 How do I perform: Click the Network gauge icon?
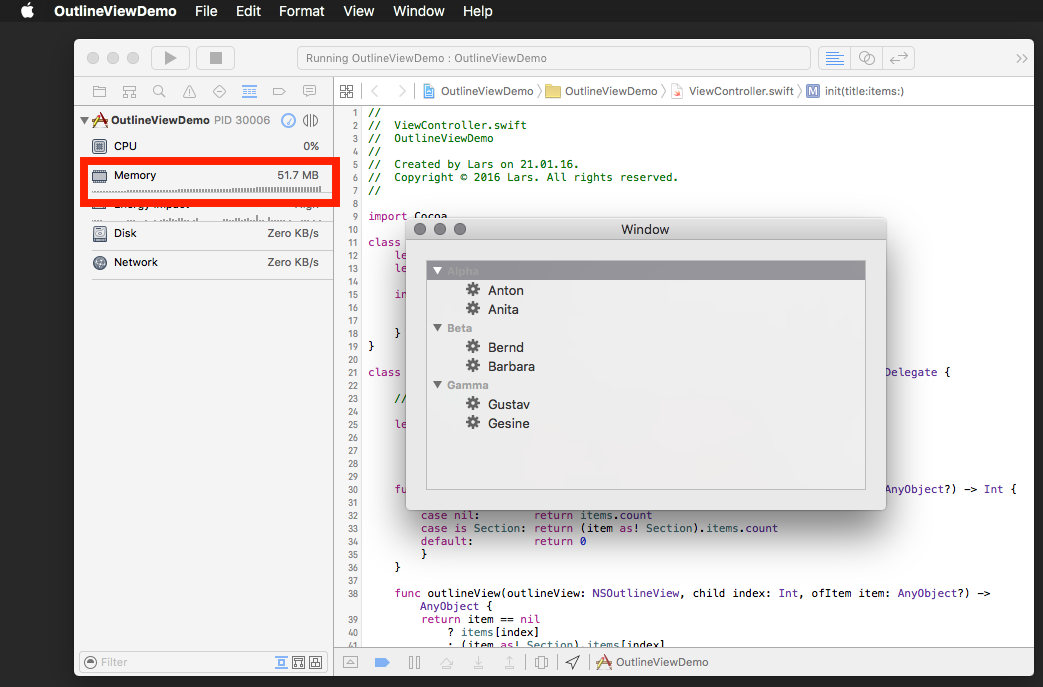point(100,263)
